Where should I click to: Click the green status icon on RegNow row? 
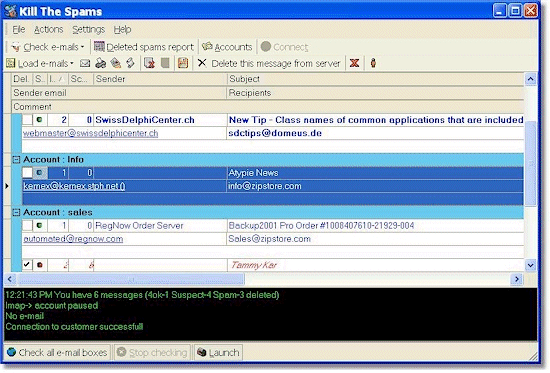[x=40, y=225]
